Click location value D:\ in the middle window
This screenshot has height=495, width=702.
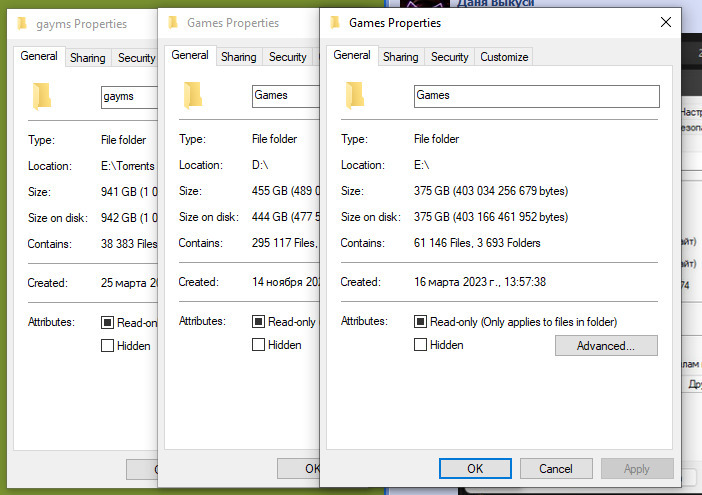tap(260, 165)
